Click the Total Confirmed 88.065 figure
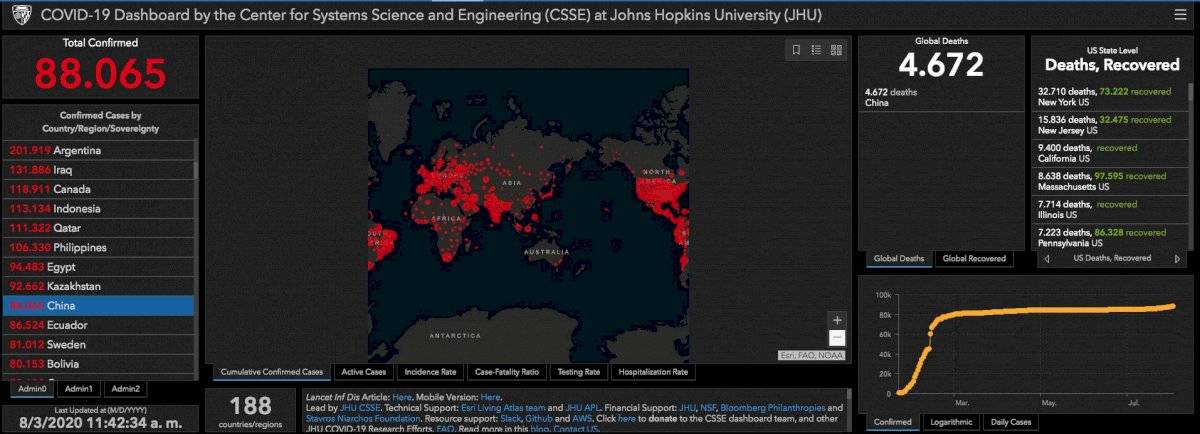This screenshot has height=434, width=1200. pos(100,74)
